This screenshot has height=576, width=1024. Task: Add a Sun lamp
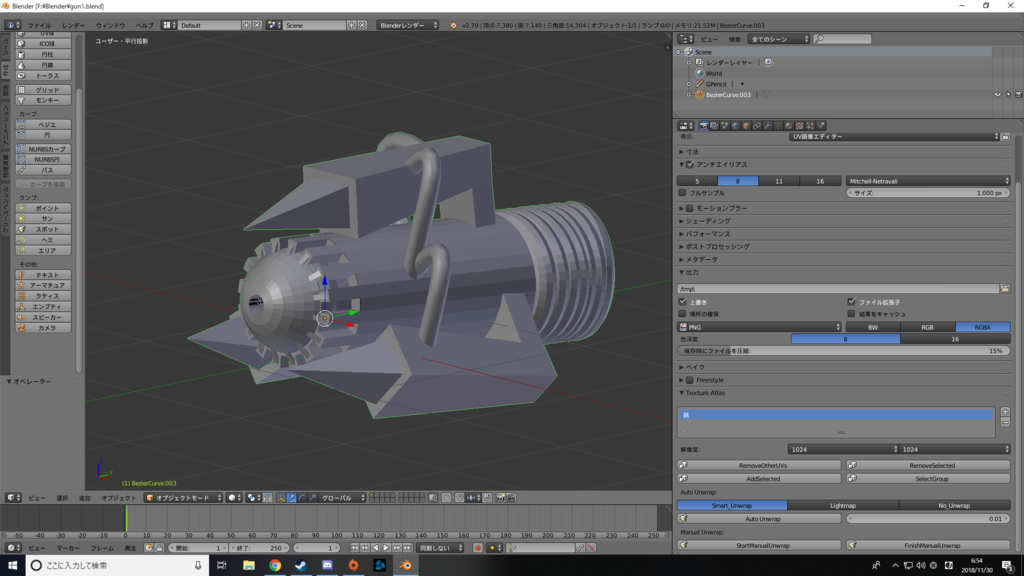coord(47,218)
